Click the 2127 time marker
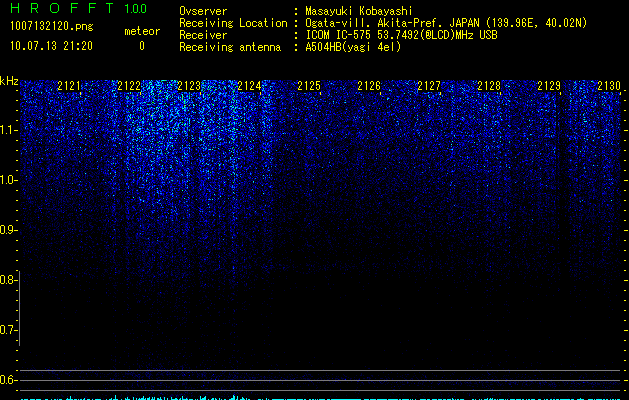629x400 pixels. [x=429, y=86]
